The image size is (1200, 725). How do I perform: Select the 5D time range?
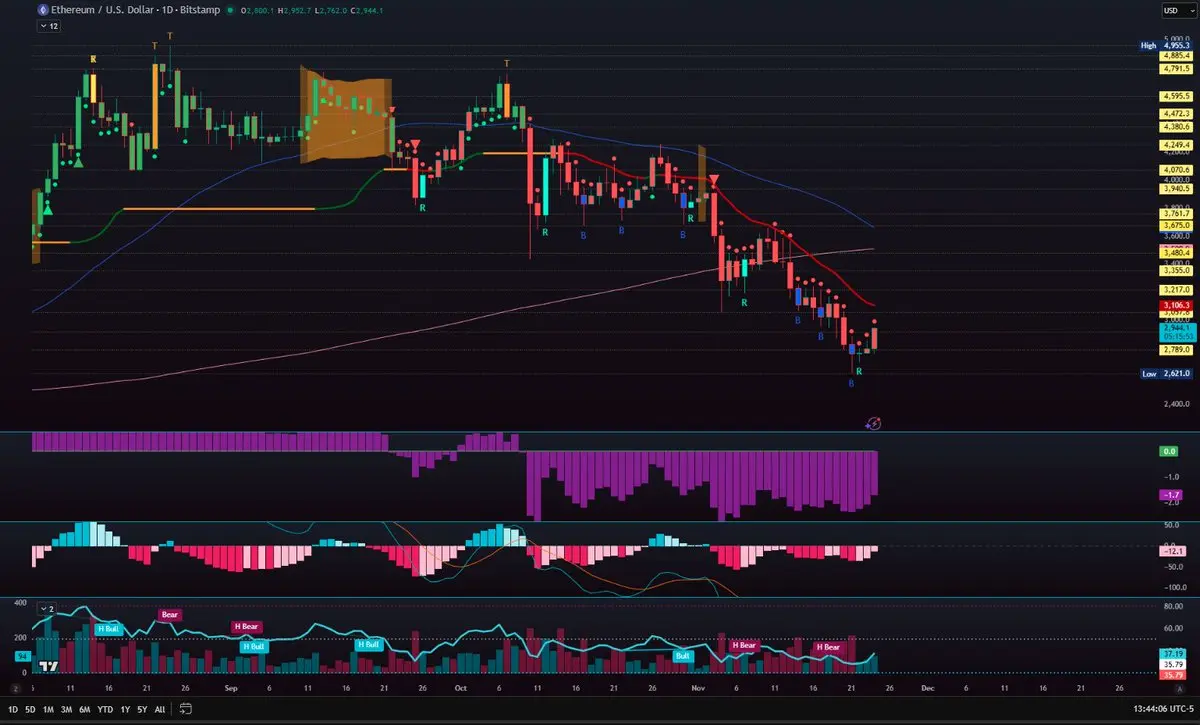[x=30, y=709]
